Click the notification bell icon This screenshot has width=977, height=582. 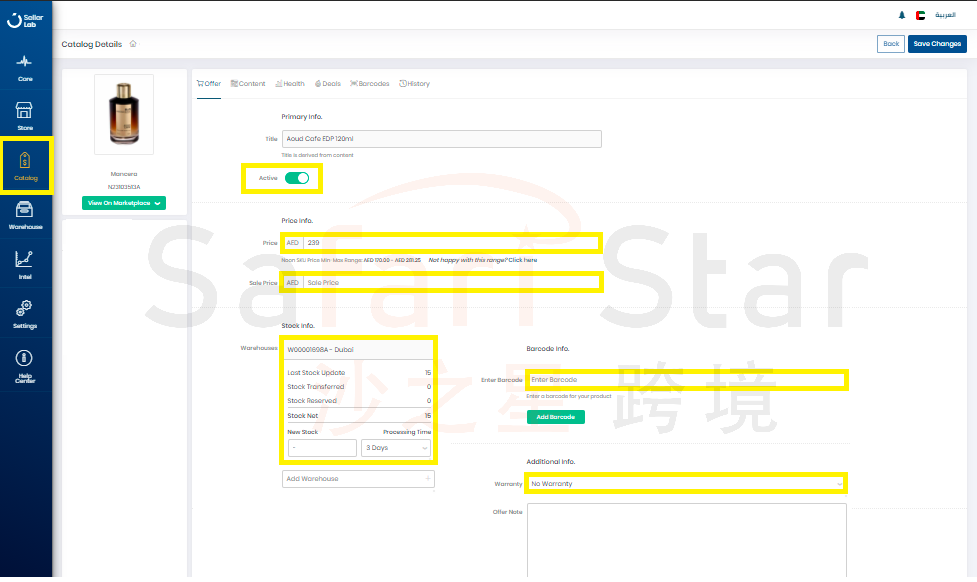point(901,16)
